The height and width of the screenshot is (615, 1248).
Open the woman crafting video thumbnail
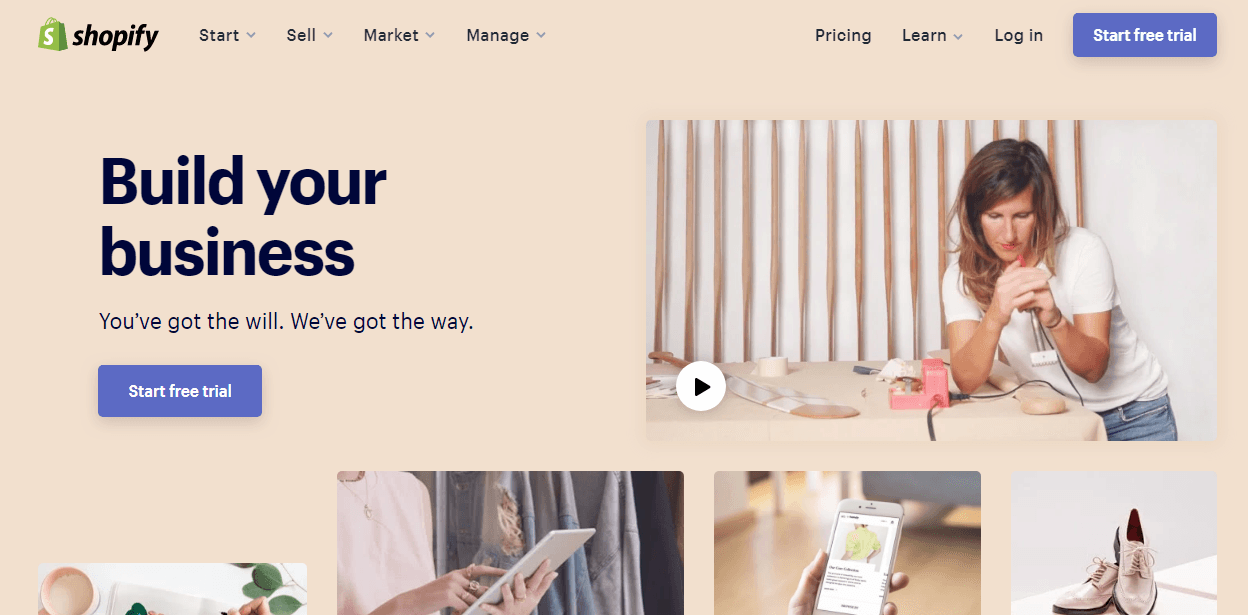pos(931,280)
